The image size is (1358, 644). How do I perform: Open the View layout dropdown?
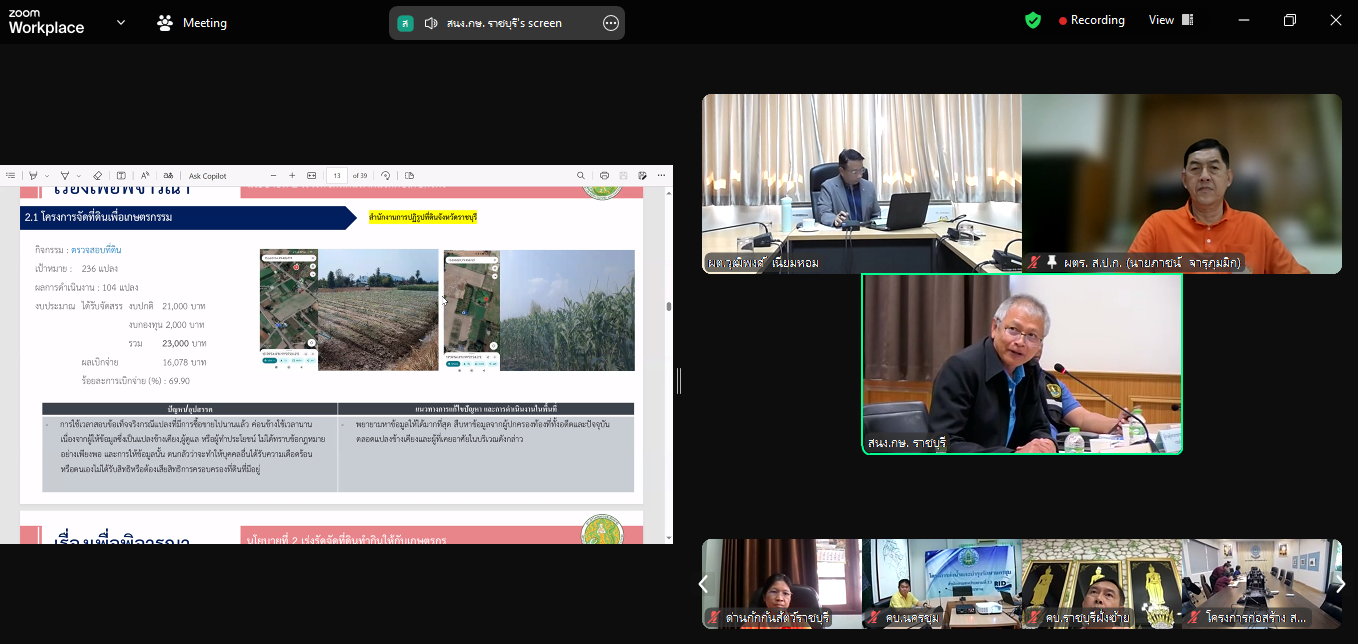(1171, 20)
